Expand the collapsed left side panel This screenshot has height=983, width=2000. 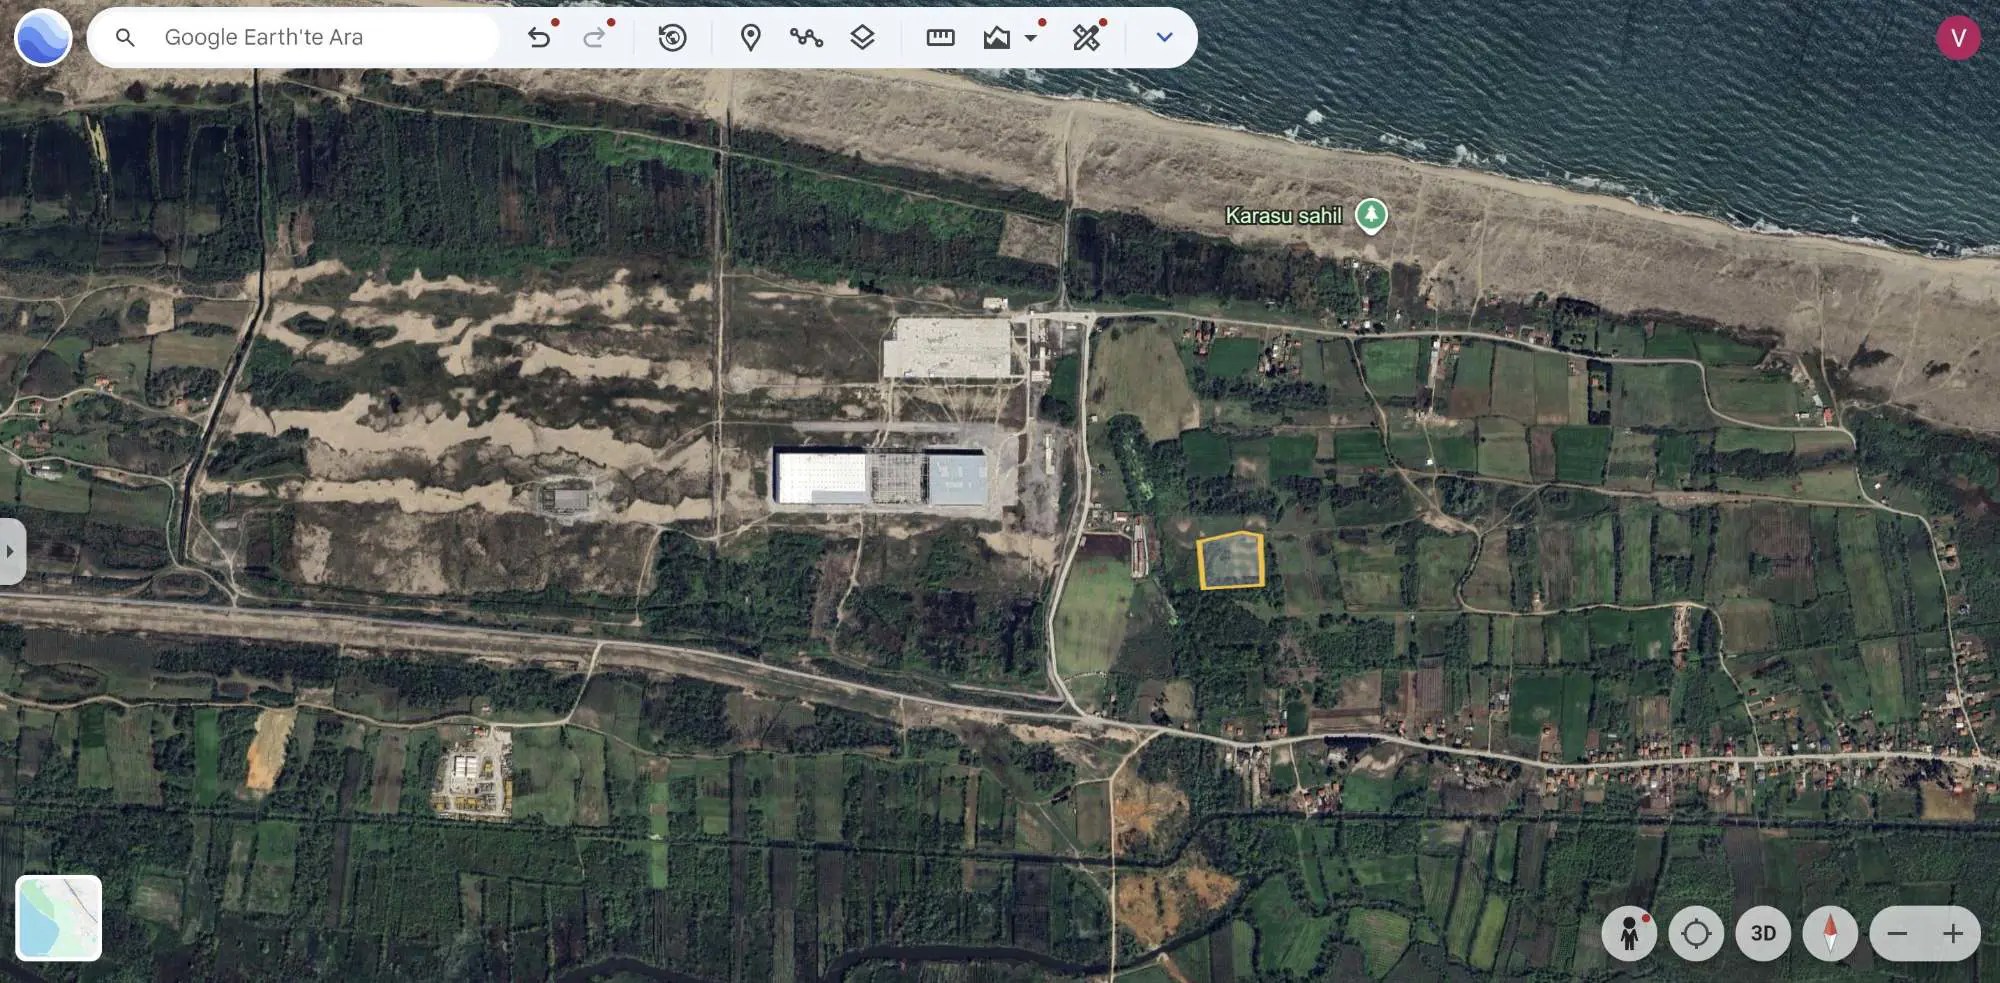[x=11, y=551]
